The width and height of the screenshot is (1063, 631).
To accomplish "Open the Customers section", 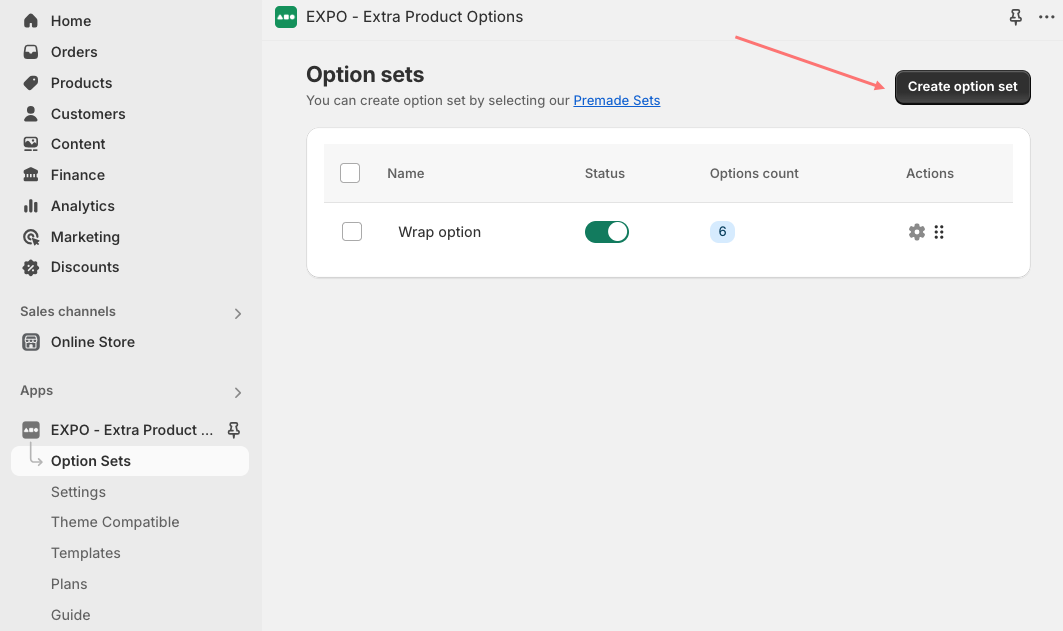I will (x=88, y=114).
